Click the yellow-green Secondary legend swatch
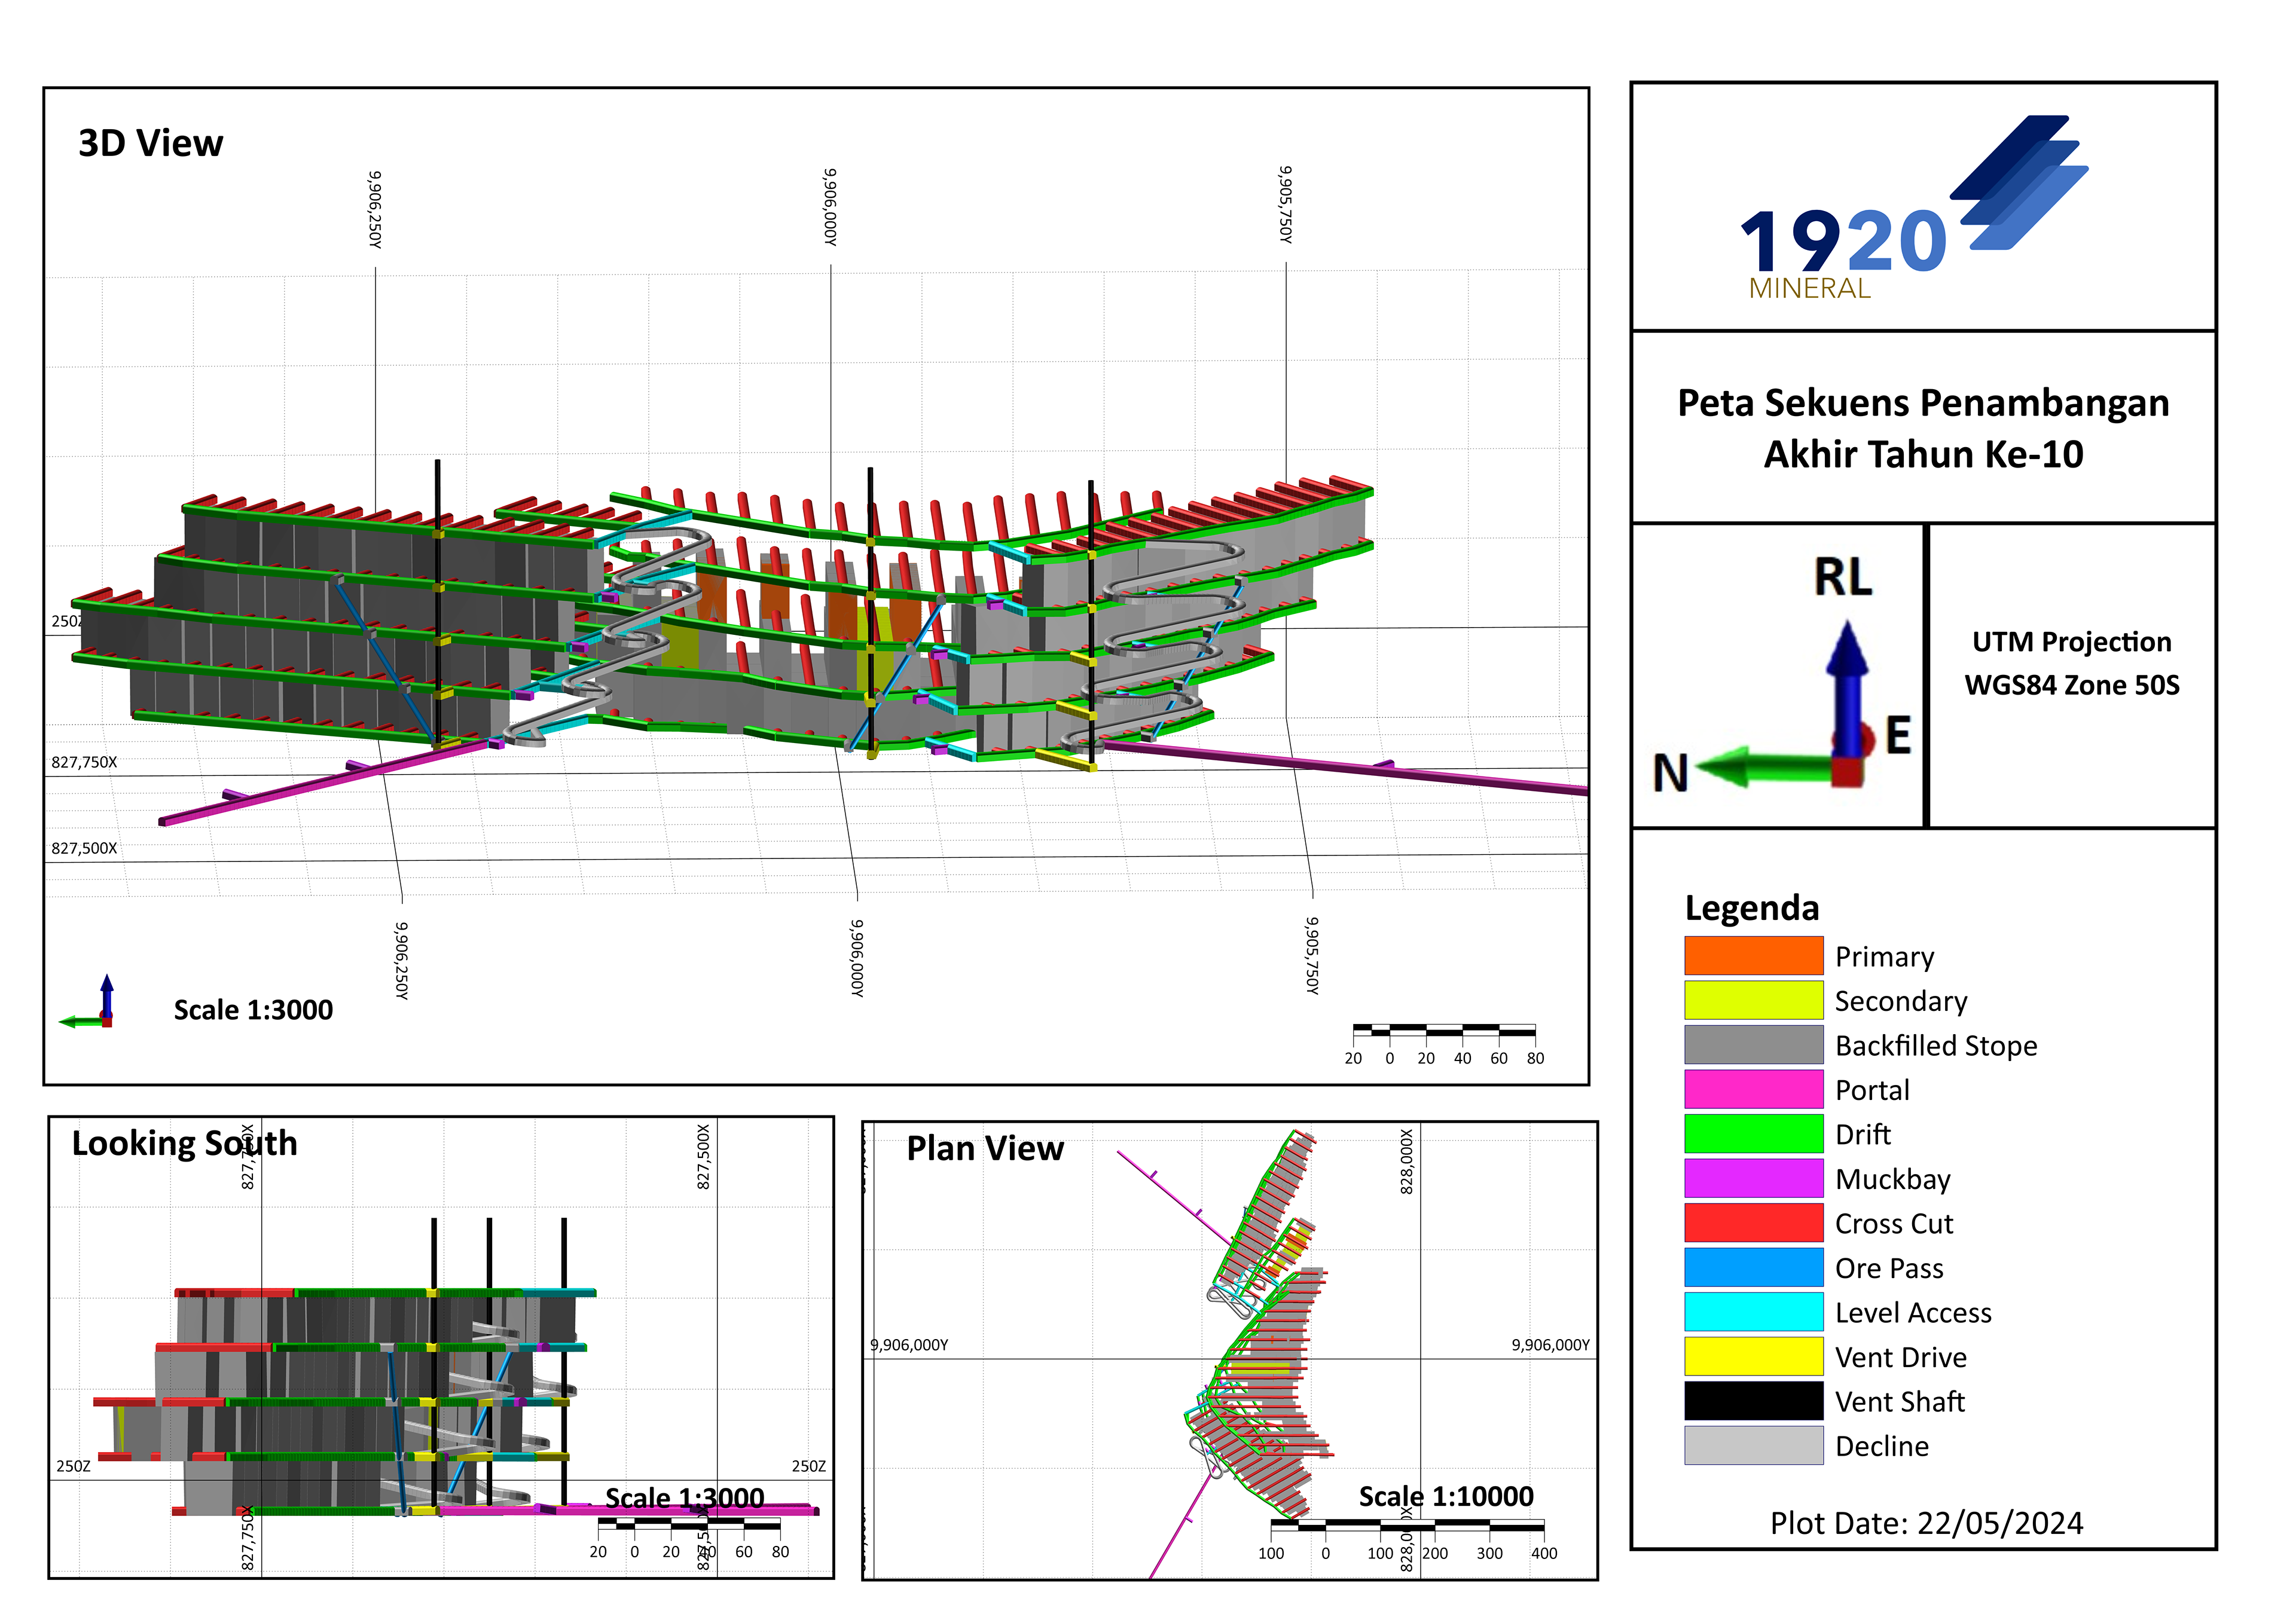The height and width of the screenshot is (1623, 2296). 1753,1000
